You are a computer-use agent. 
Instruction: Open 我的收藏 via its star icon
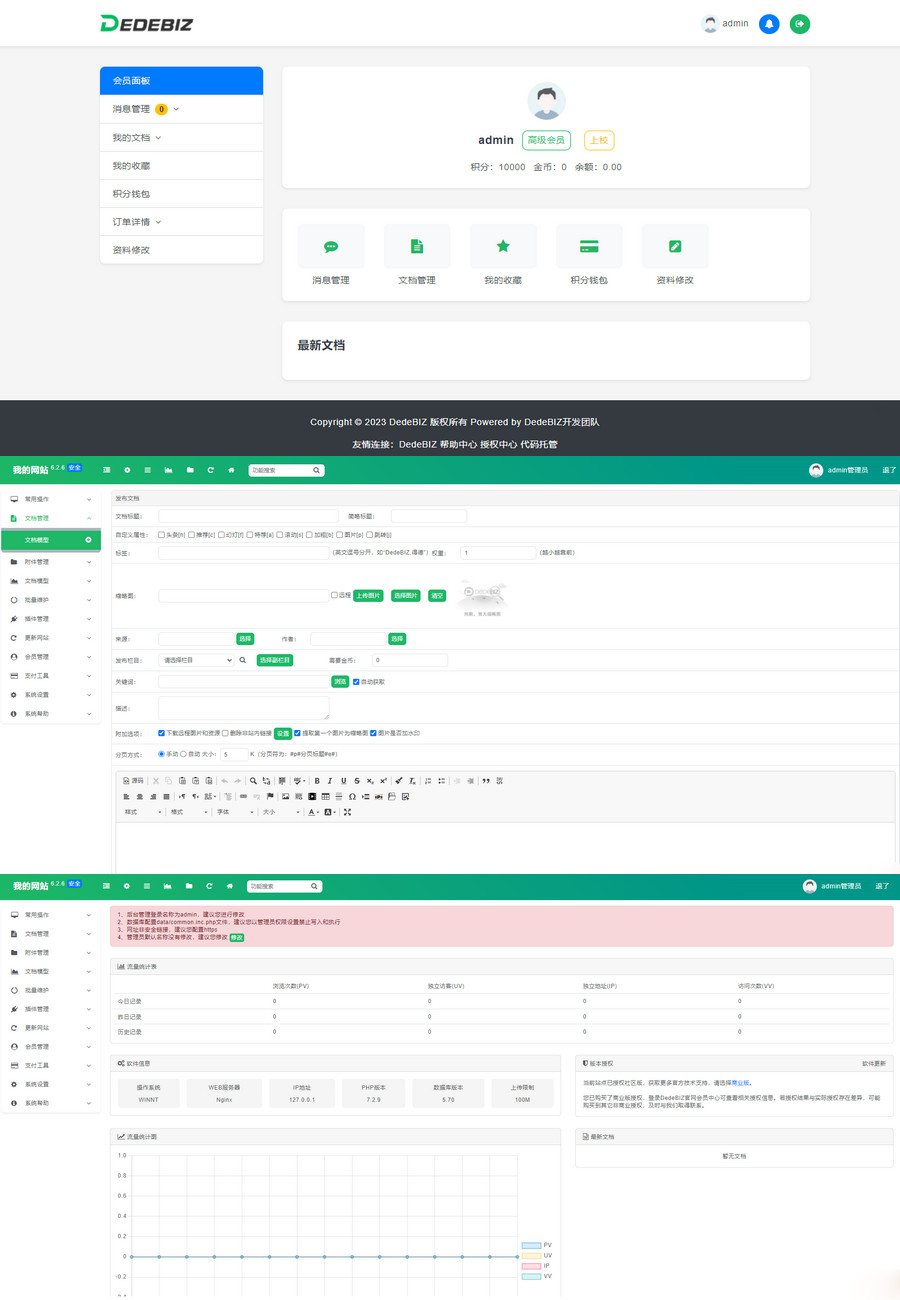pos(503,245)
